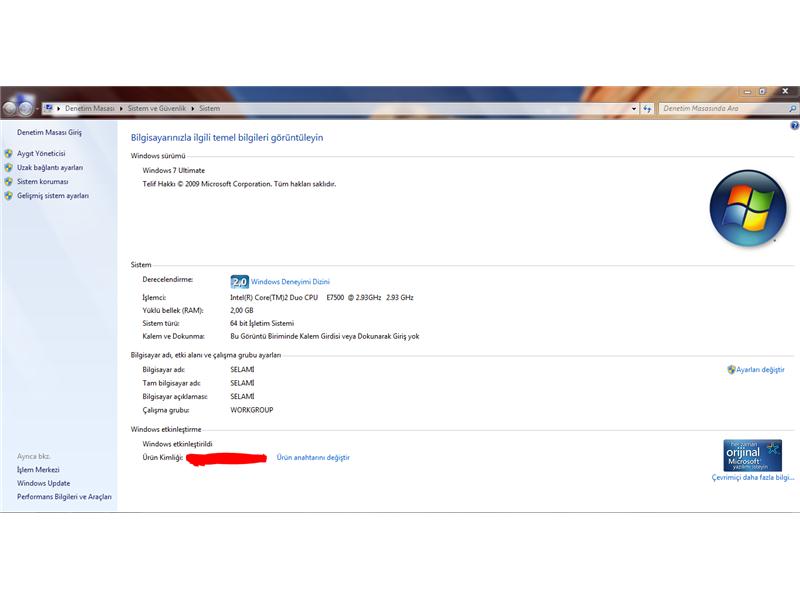The height and width of the screenshot is (600, 800).
Task: Click Windows 7 Ultimate edition text
Action: pyautogui.click(x=173, y=170)
